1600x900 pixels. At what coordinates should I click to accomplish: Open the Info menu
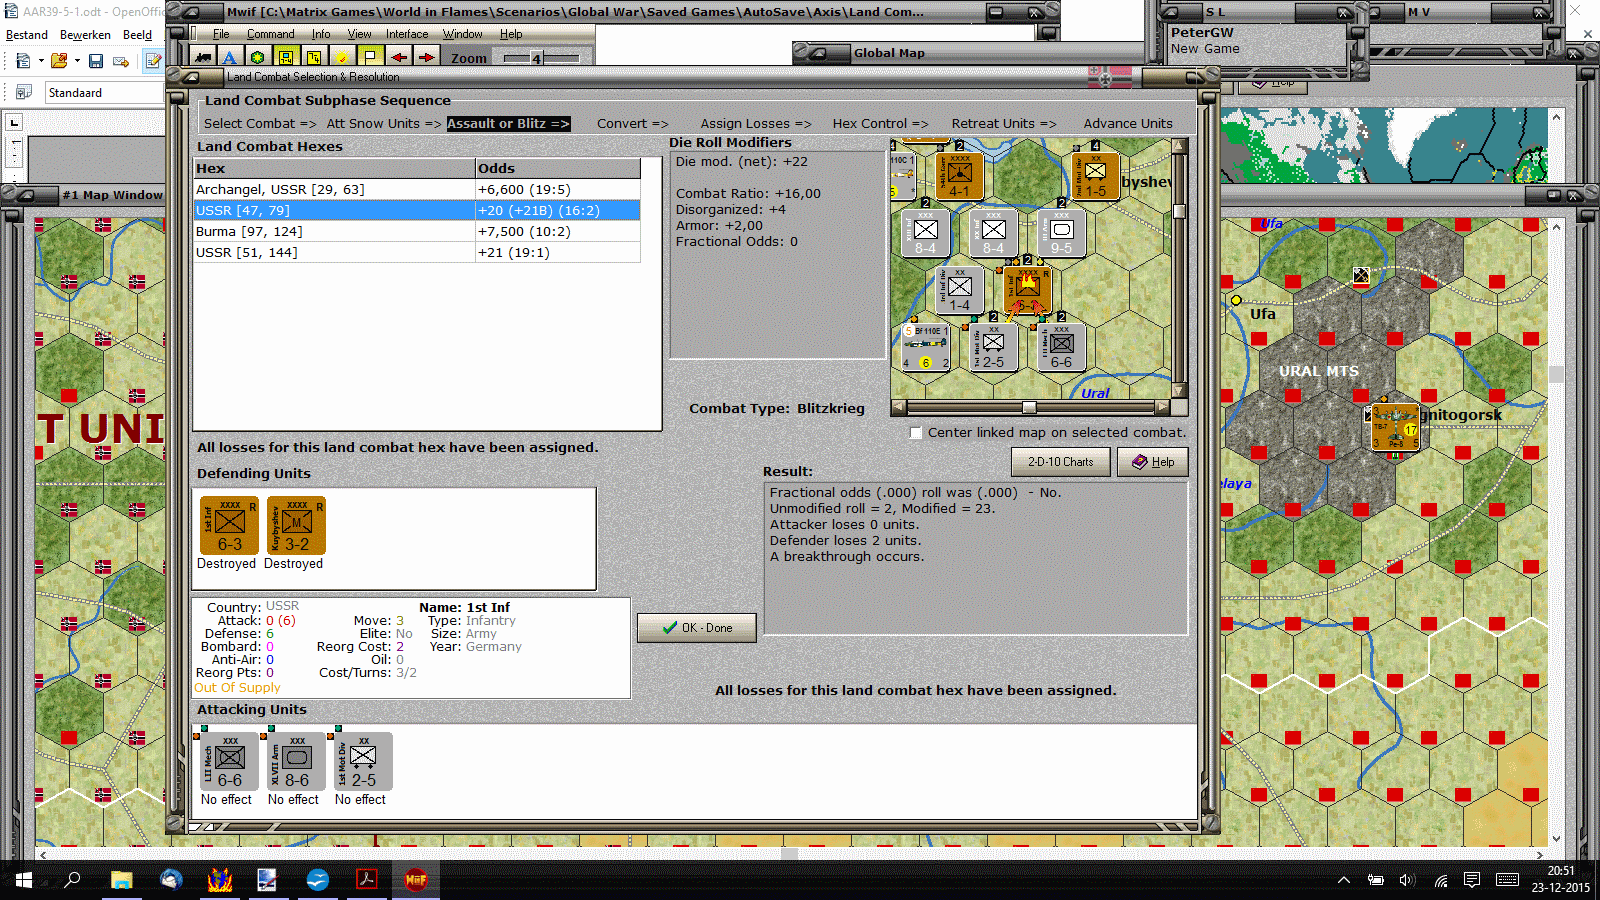[x=321, y=34]
